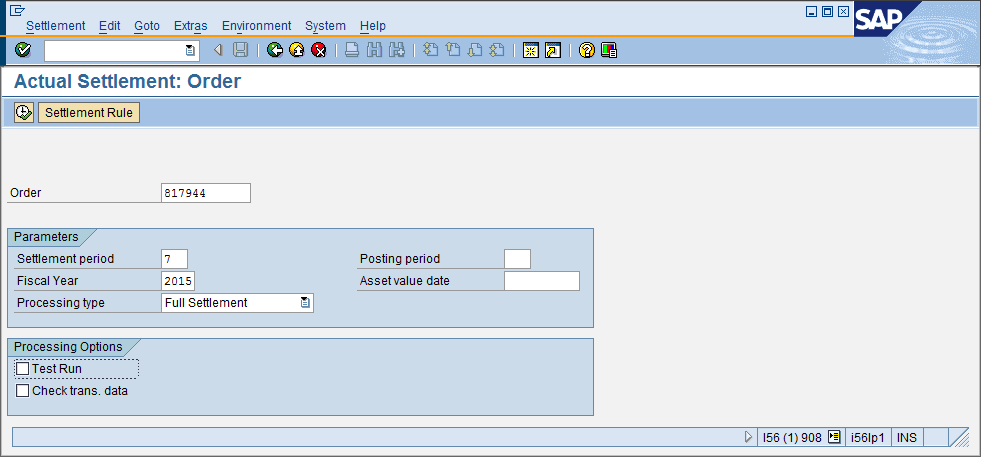981x457 pixels.
Task: Click the window menu icon at top left
Action: [18, 10]
